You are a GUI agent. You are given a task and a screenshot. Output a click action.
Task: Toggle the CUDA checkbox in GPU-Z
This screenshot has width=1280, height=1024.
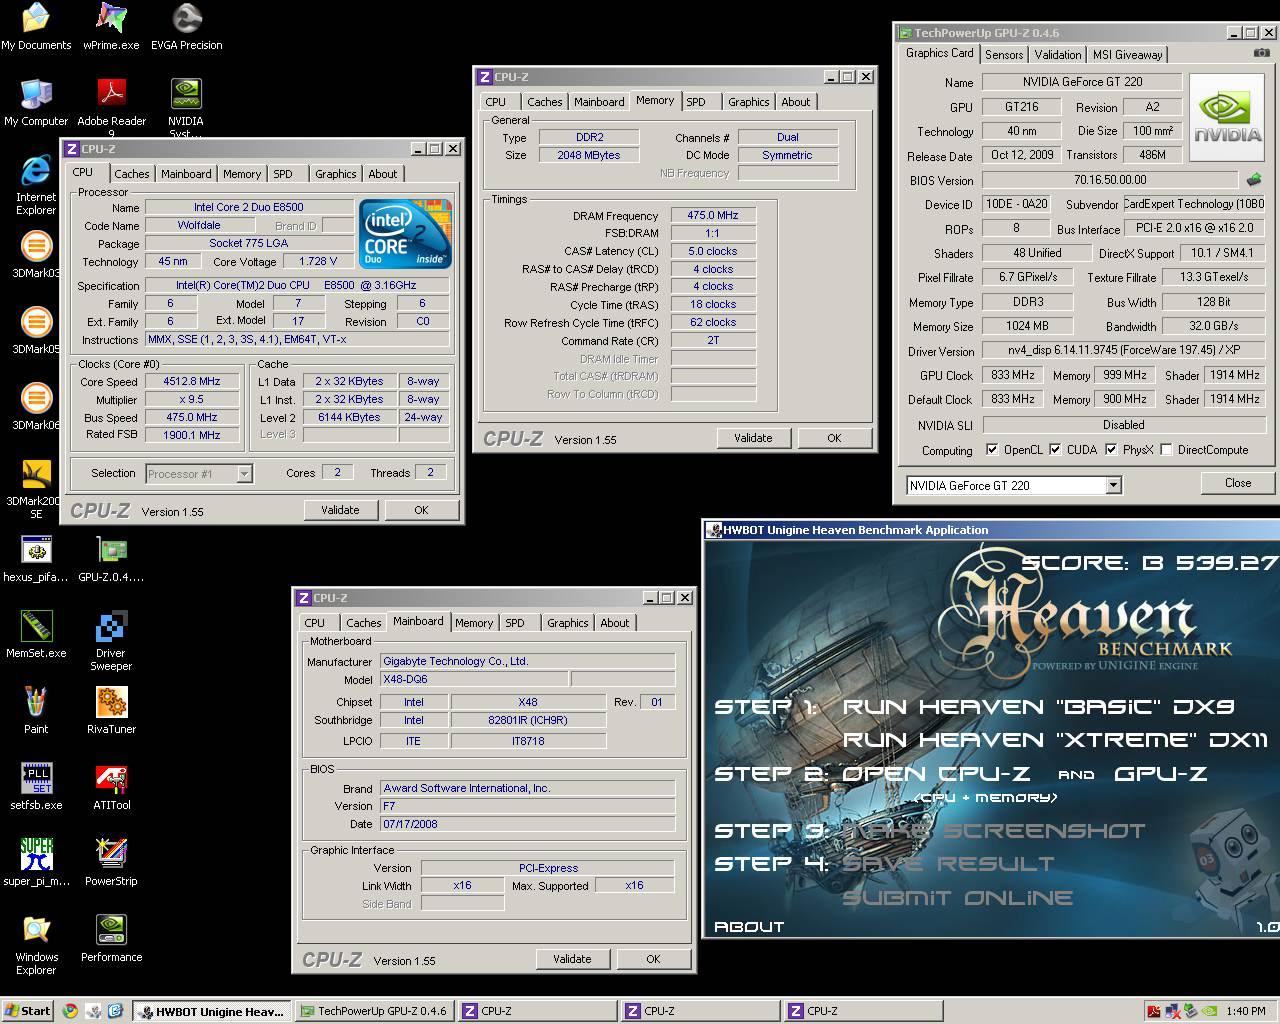(1055, 450)
